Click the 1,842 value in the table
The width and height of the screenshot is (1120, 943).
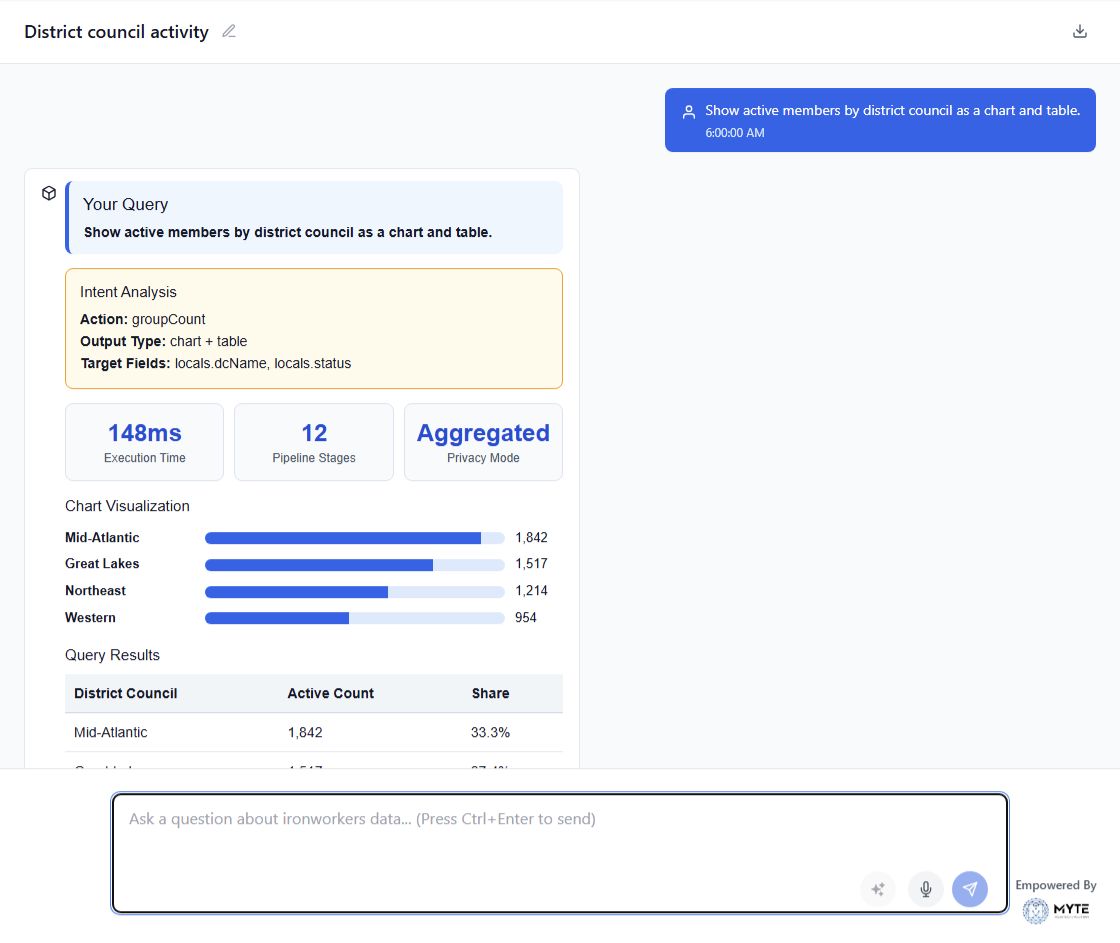(x=305, y=732)
